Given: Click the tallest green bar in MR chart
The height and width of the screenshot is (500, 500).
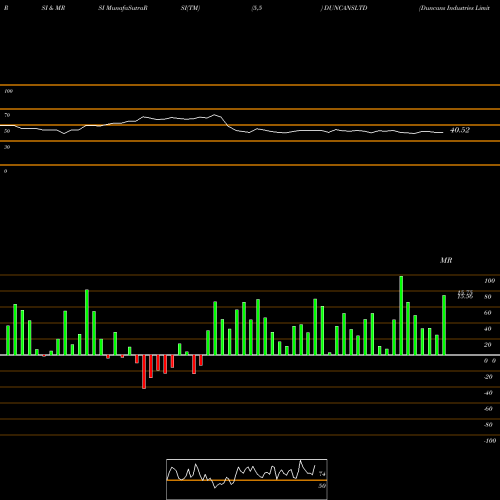Looking at the screenshot, I should pos(401,315).
